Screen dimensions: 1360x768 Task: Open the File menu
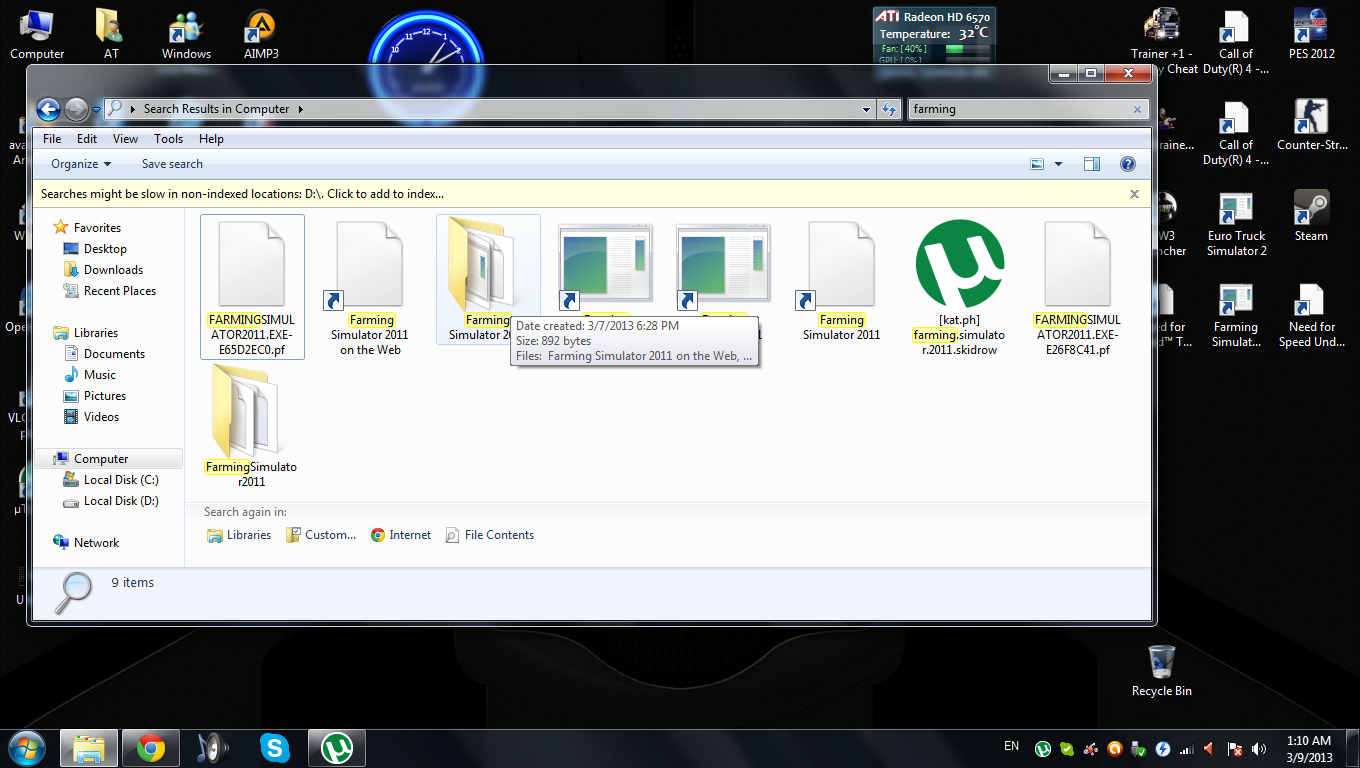52,139
